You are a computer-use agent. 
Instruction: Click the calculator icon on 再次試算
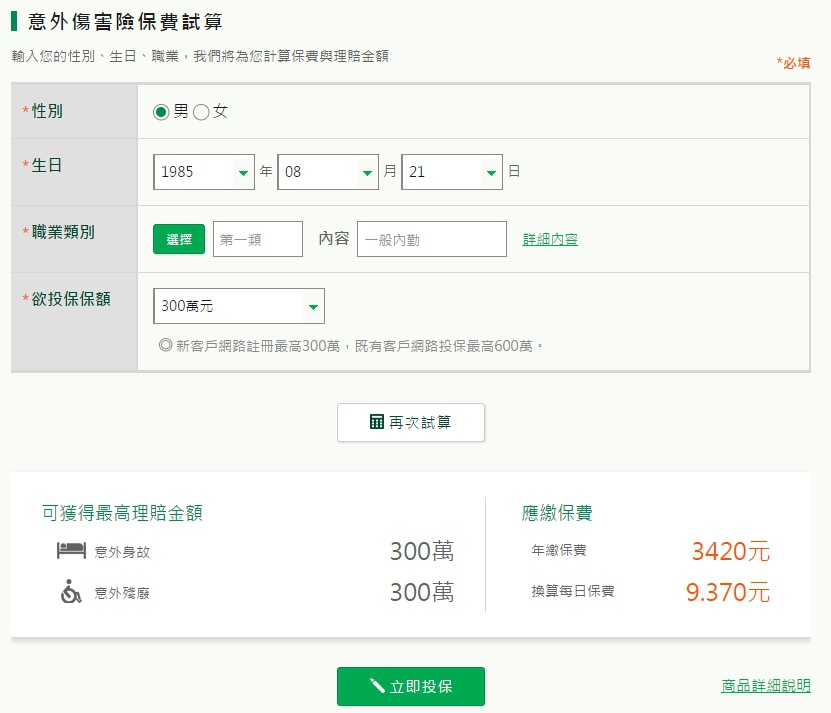point(377,421)
